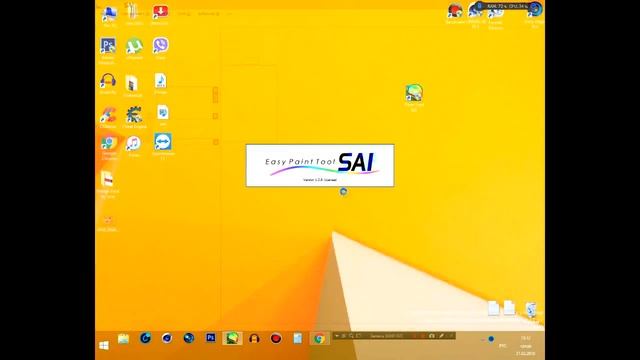
Task: Open the notepad icon in the taskbar
Action: tap(298, 338)
